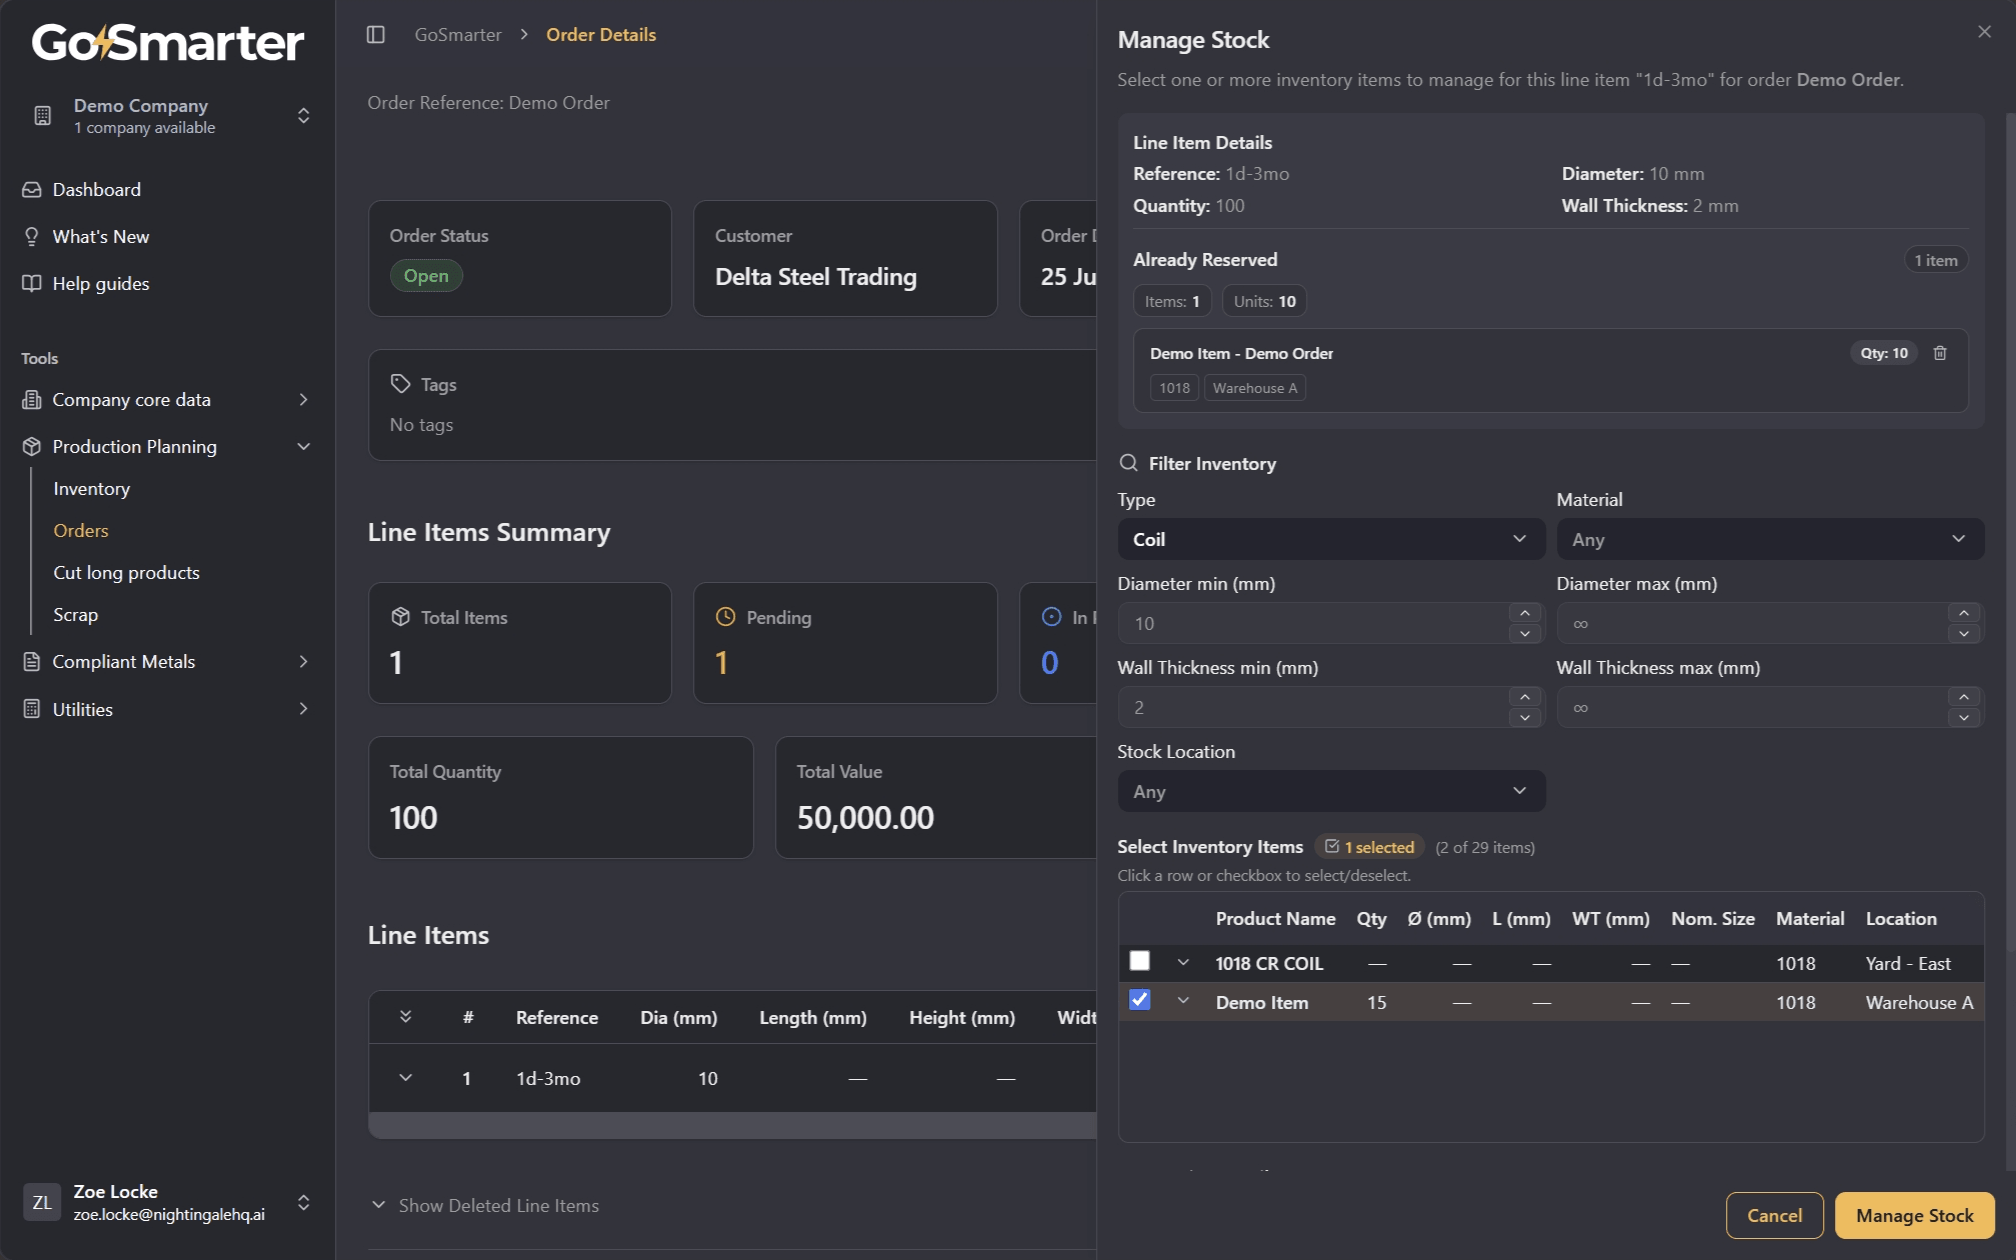
Task: Open the Scrap page
Action: pyautogui.click(x=75, y=615)
